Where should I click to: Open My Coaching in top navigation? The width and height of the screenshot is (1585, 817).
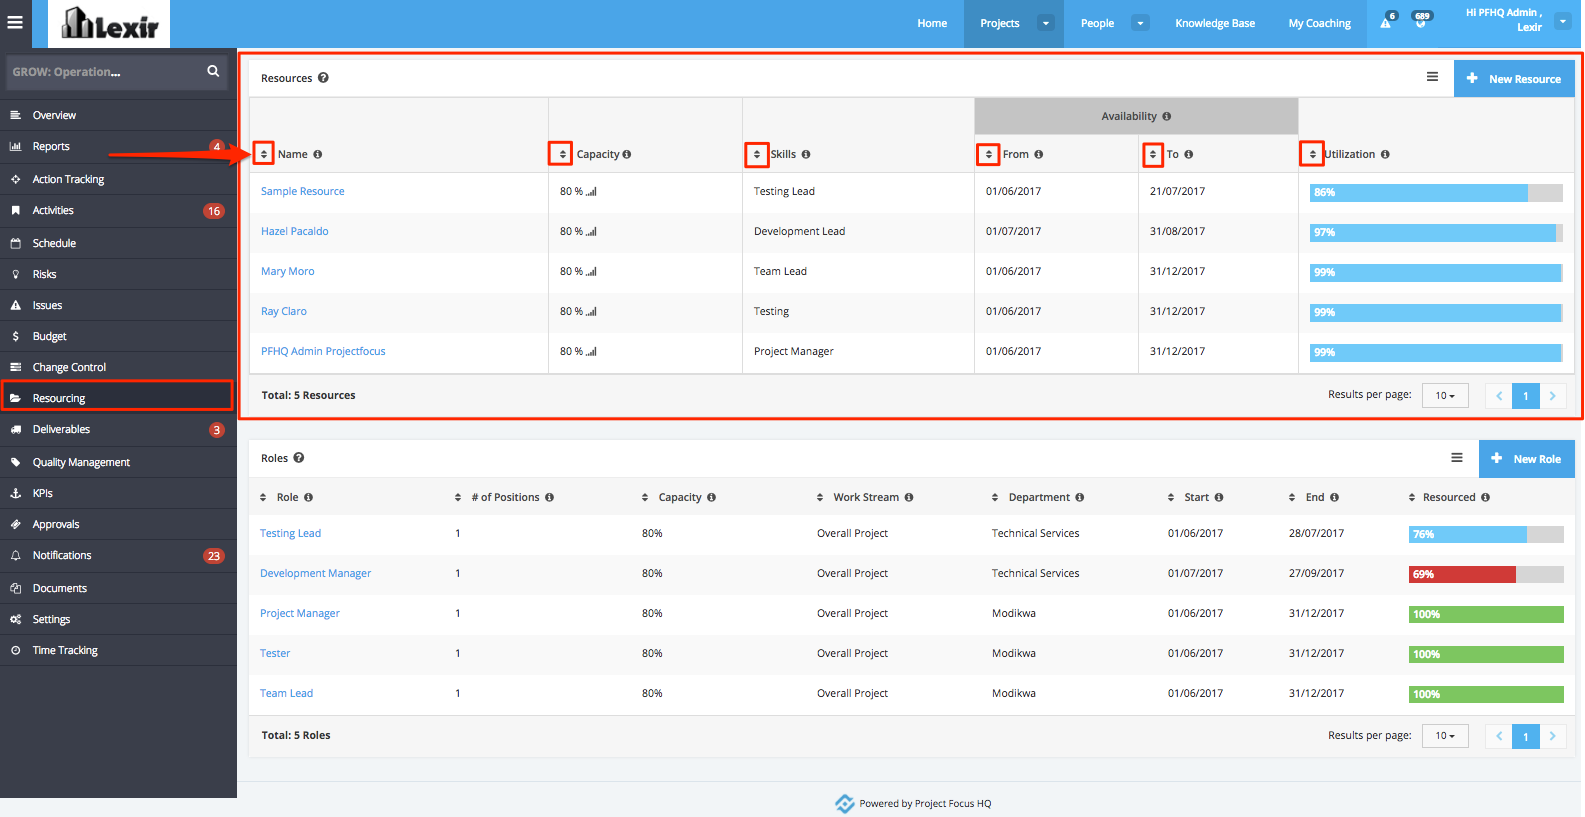(1319, 23)
